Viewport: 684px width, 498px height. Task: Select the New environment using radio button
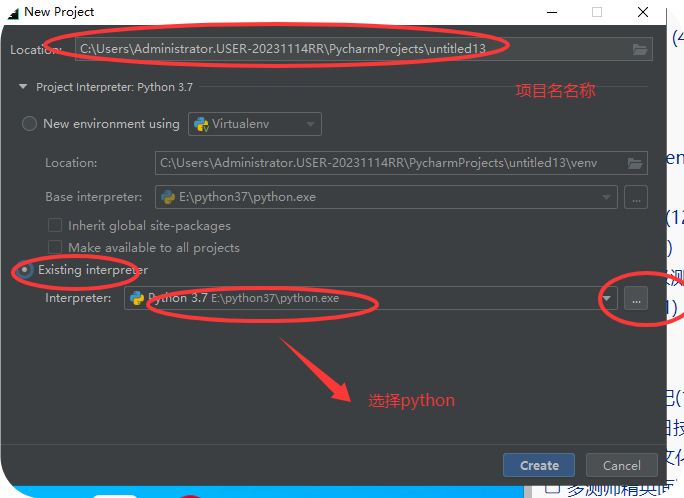click(29, 124)
